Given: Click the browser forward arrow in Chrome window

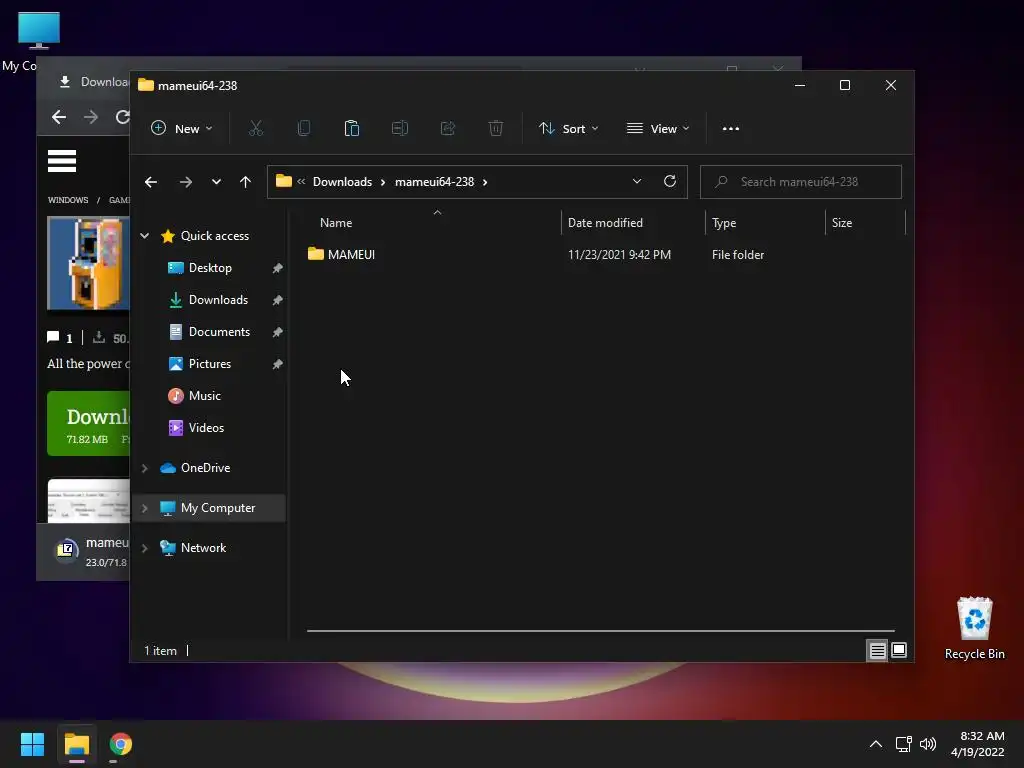Looking at the screenshot, I should (91, 117).
